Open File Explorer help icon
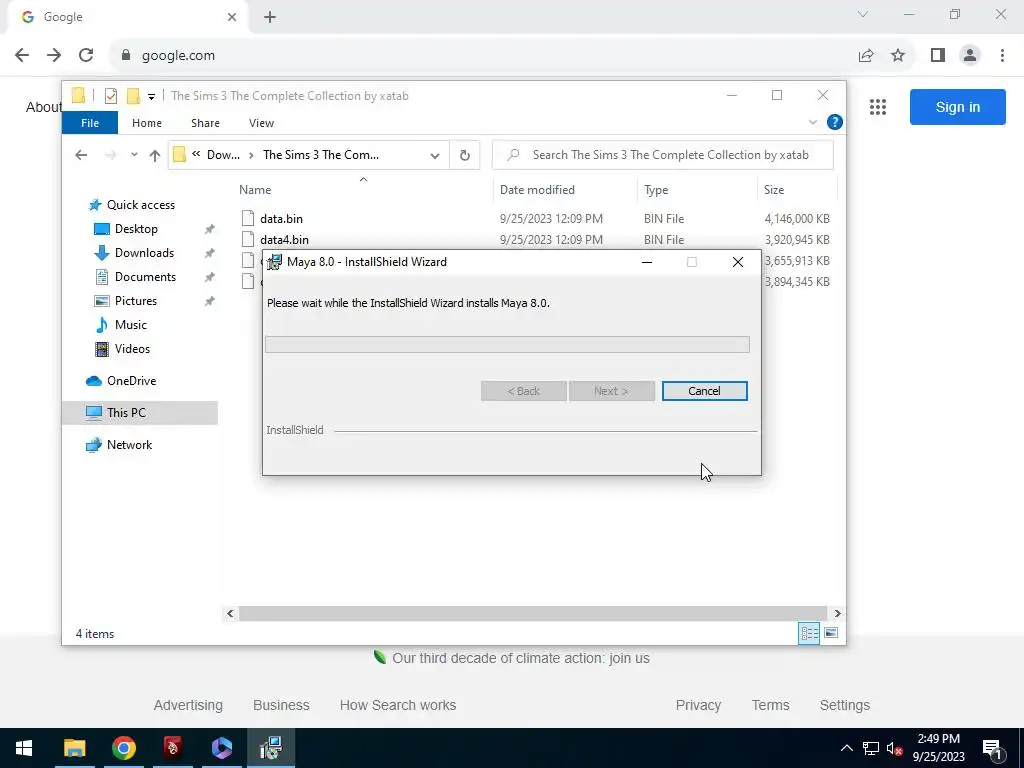 coord(834,122)
